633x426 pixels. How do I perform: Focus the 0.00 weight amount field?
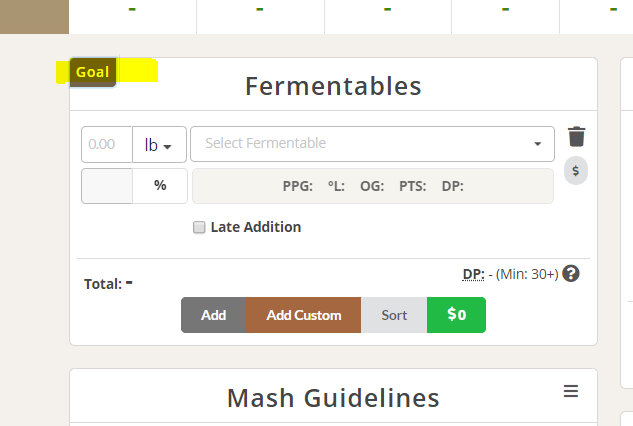(x=107, y=145)
